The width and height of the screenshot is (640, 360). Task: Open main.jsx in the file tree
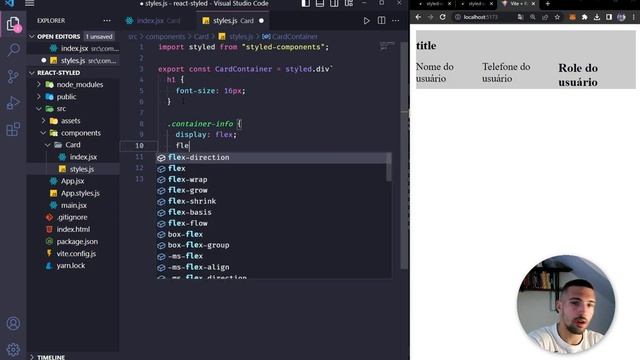tap(73, 205)
